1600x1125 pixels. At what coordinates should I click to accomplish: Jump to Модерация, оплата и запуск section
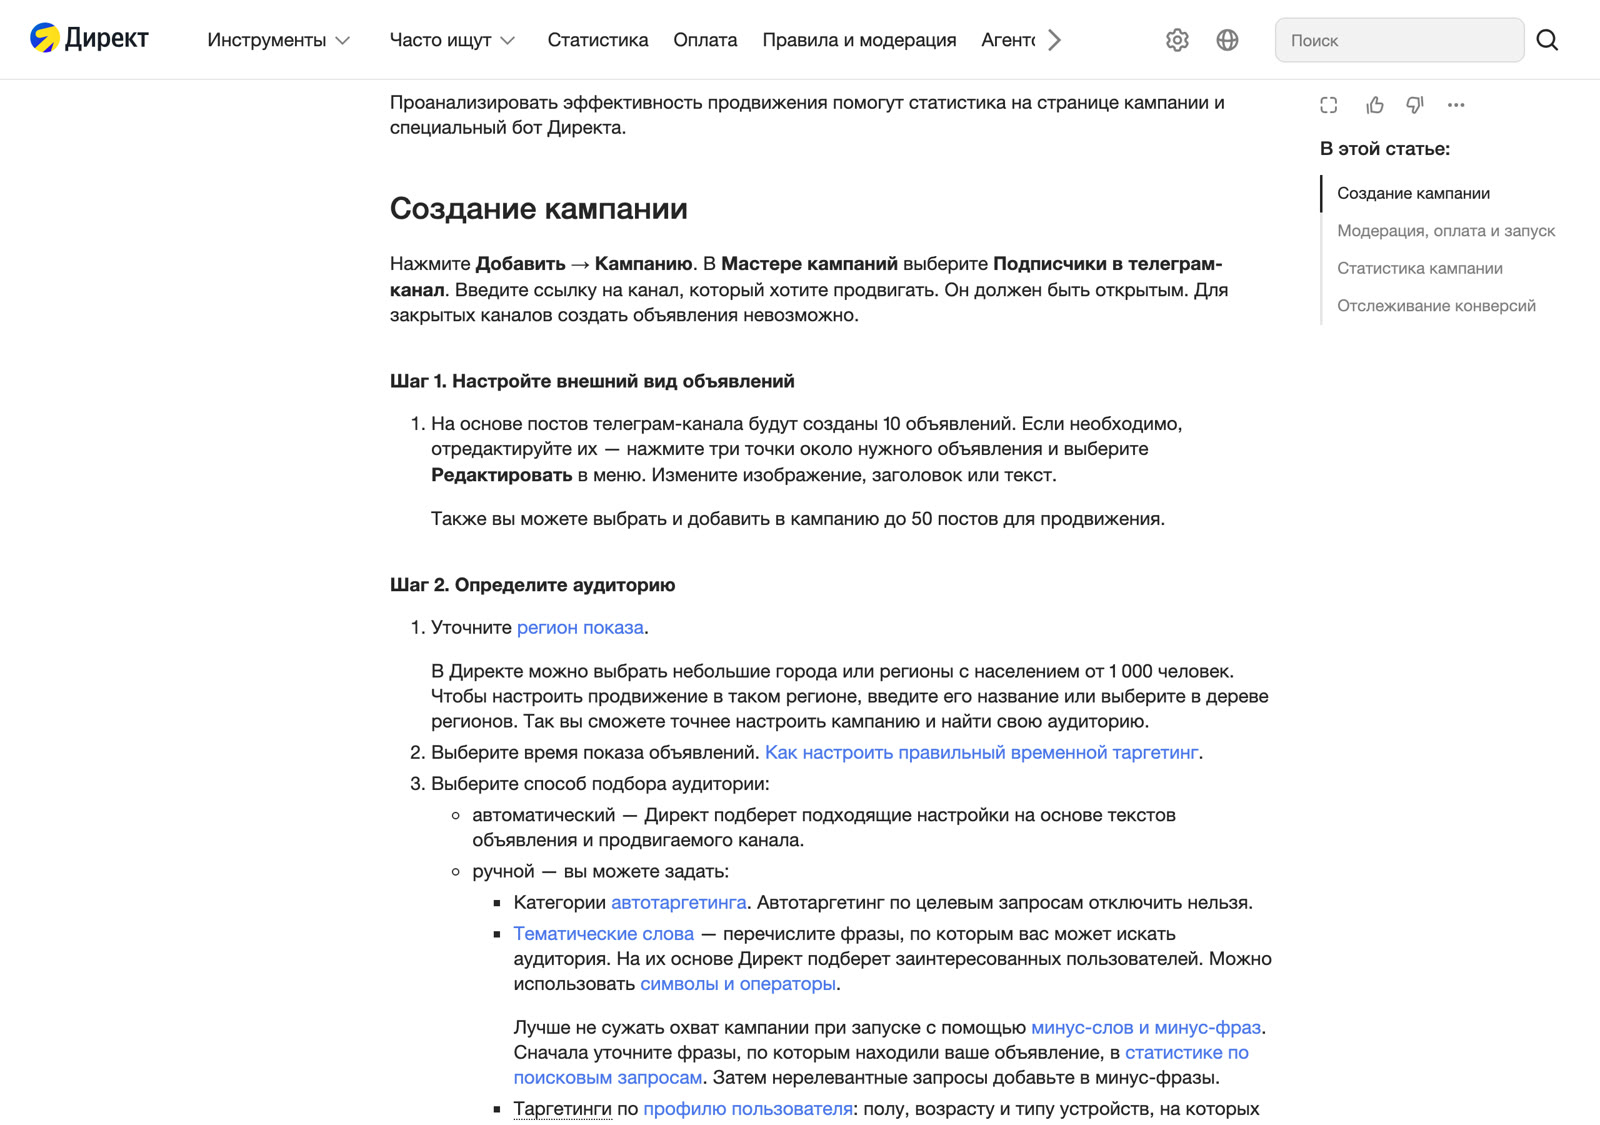[x=1446, y=231]
